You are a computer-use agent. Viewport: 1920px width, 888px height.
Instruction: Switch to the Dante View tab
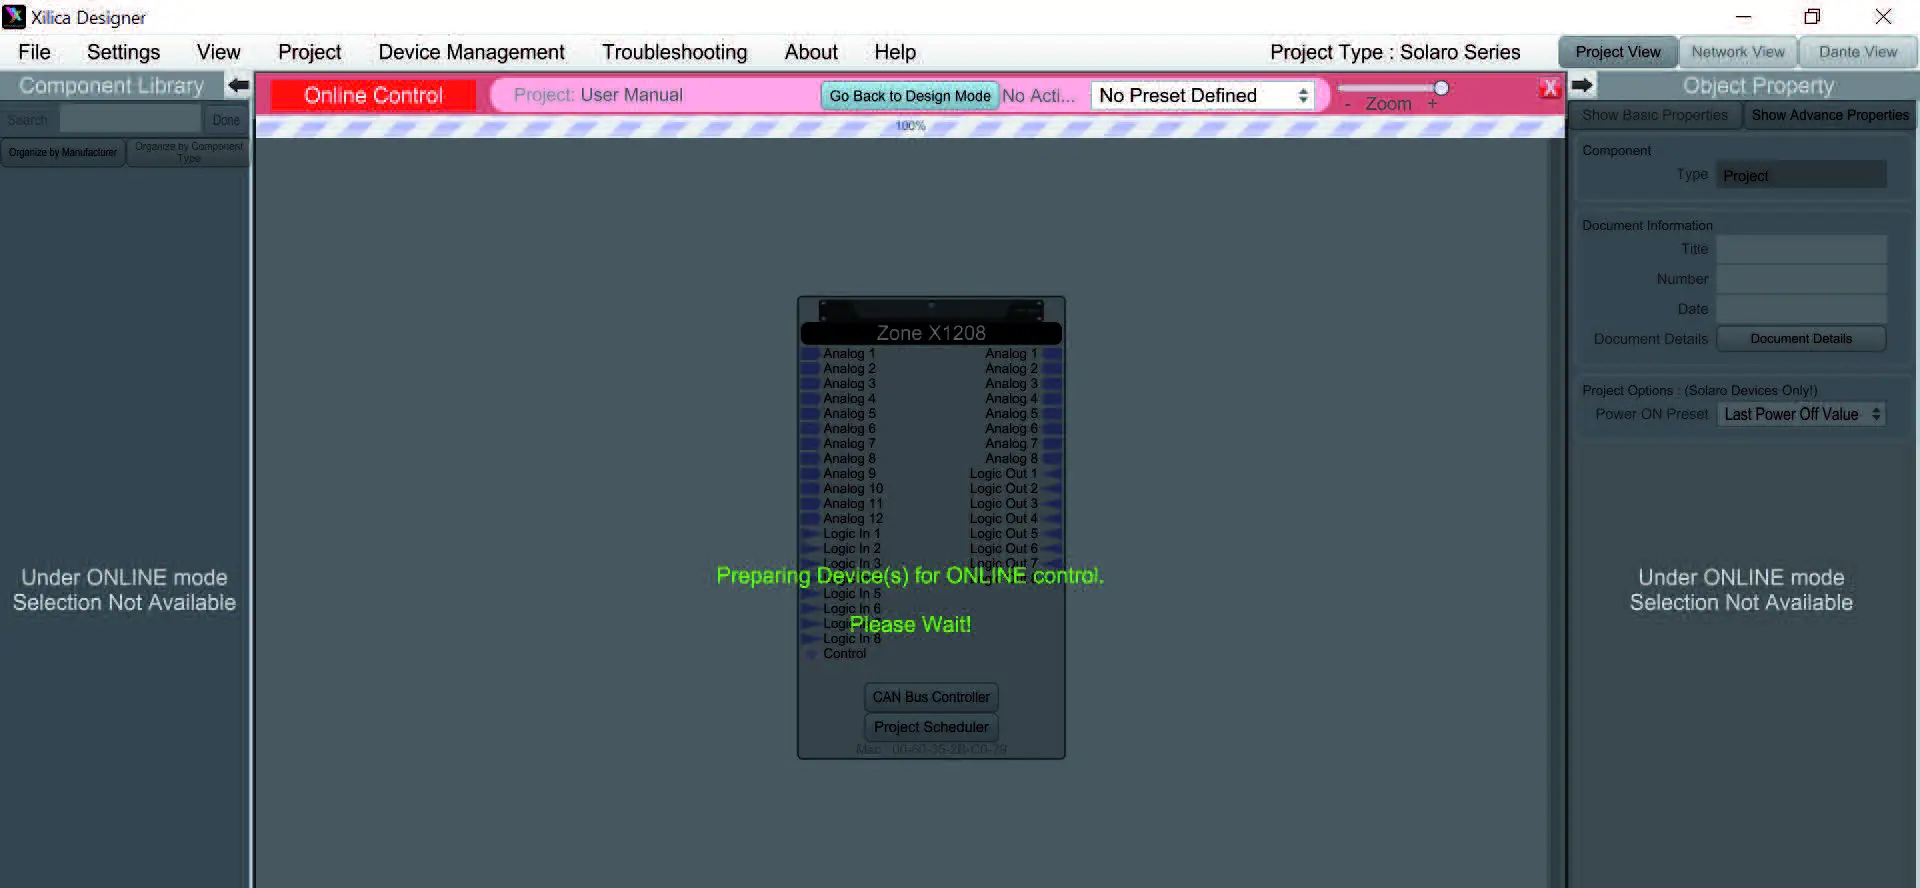1858,52
